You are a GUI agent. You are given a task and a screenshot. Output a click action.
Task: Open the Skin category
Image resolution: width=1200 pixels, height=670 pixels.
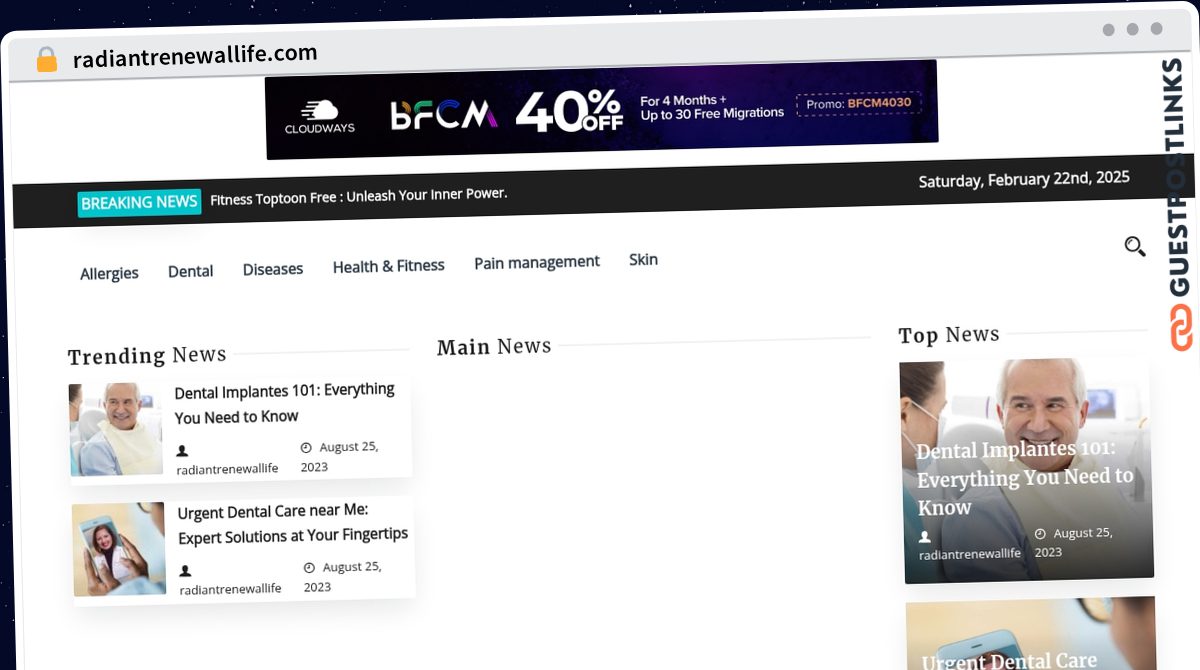click(643, 258)
